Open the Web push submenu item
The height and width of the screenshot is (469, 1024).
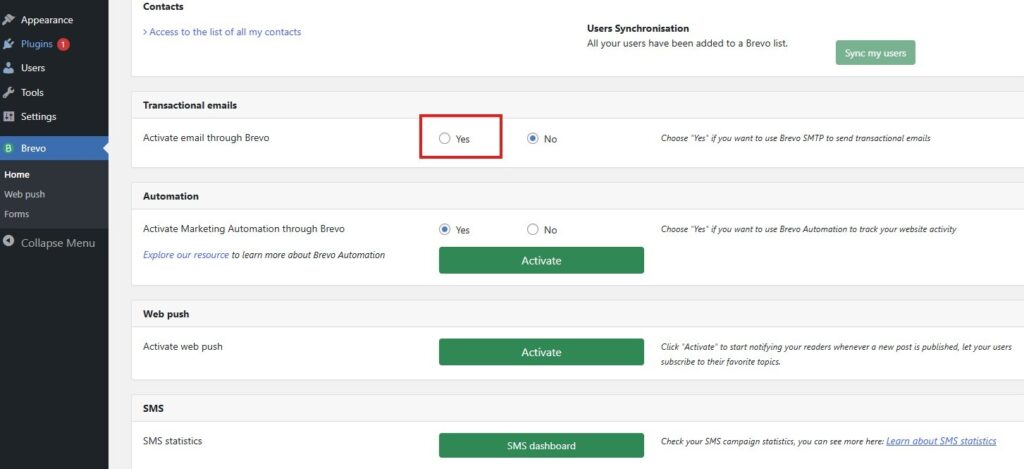(25, 194)
